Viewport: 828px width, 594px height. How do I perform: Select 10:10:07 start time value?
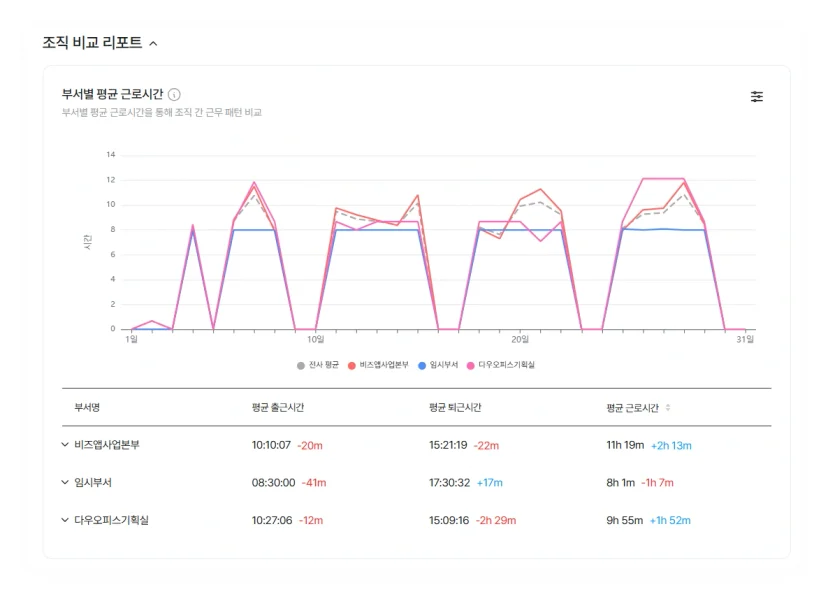point(271,445)
